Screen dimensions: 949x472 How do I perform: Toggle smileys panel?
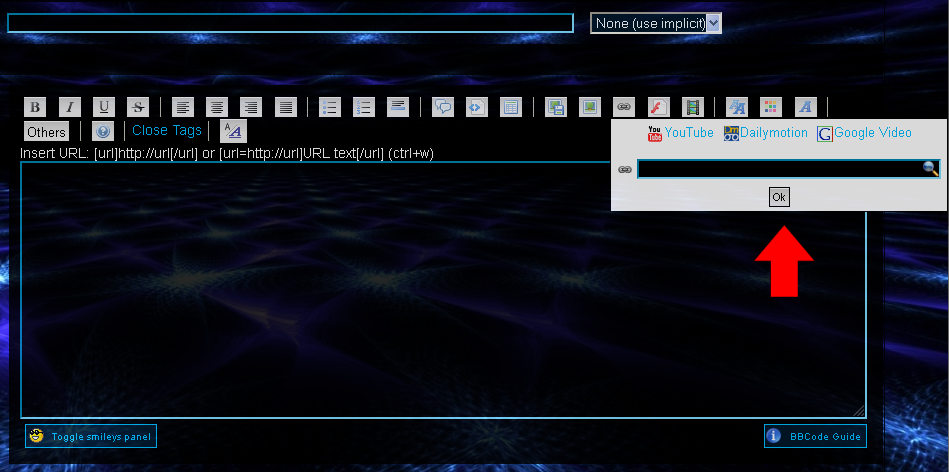91,436
